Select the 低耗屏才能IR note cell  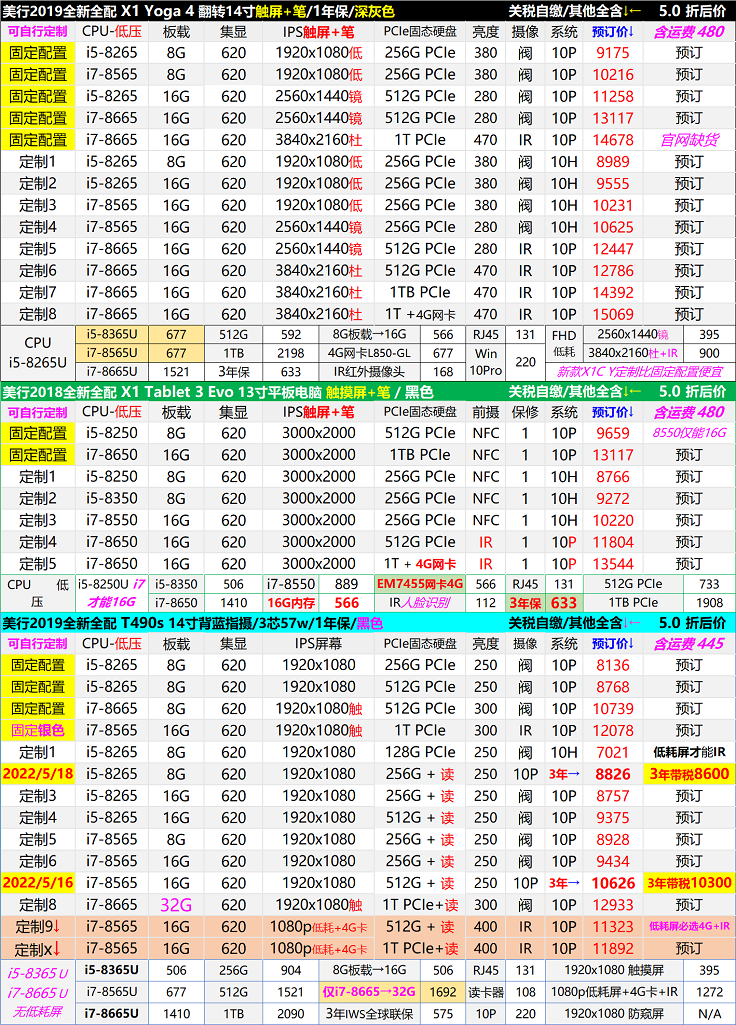click(x=689, y=752)
